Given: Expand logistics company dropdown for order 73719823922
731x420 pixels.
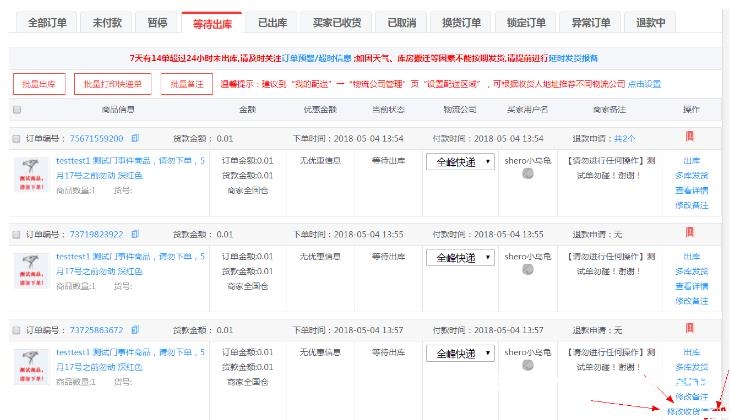Looking at the screenshot, I should (x=459, y=257).
